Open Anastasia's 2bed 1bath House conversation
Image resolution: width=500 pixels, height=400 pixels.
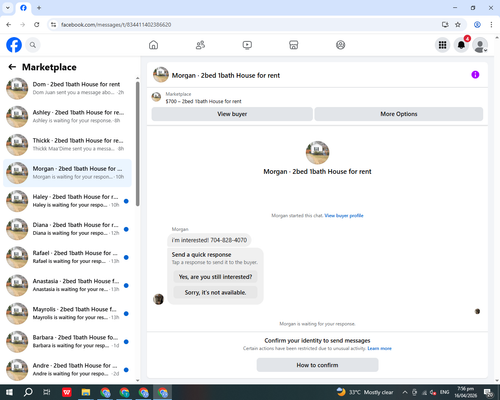coord(67,285)
